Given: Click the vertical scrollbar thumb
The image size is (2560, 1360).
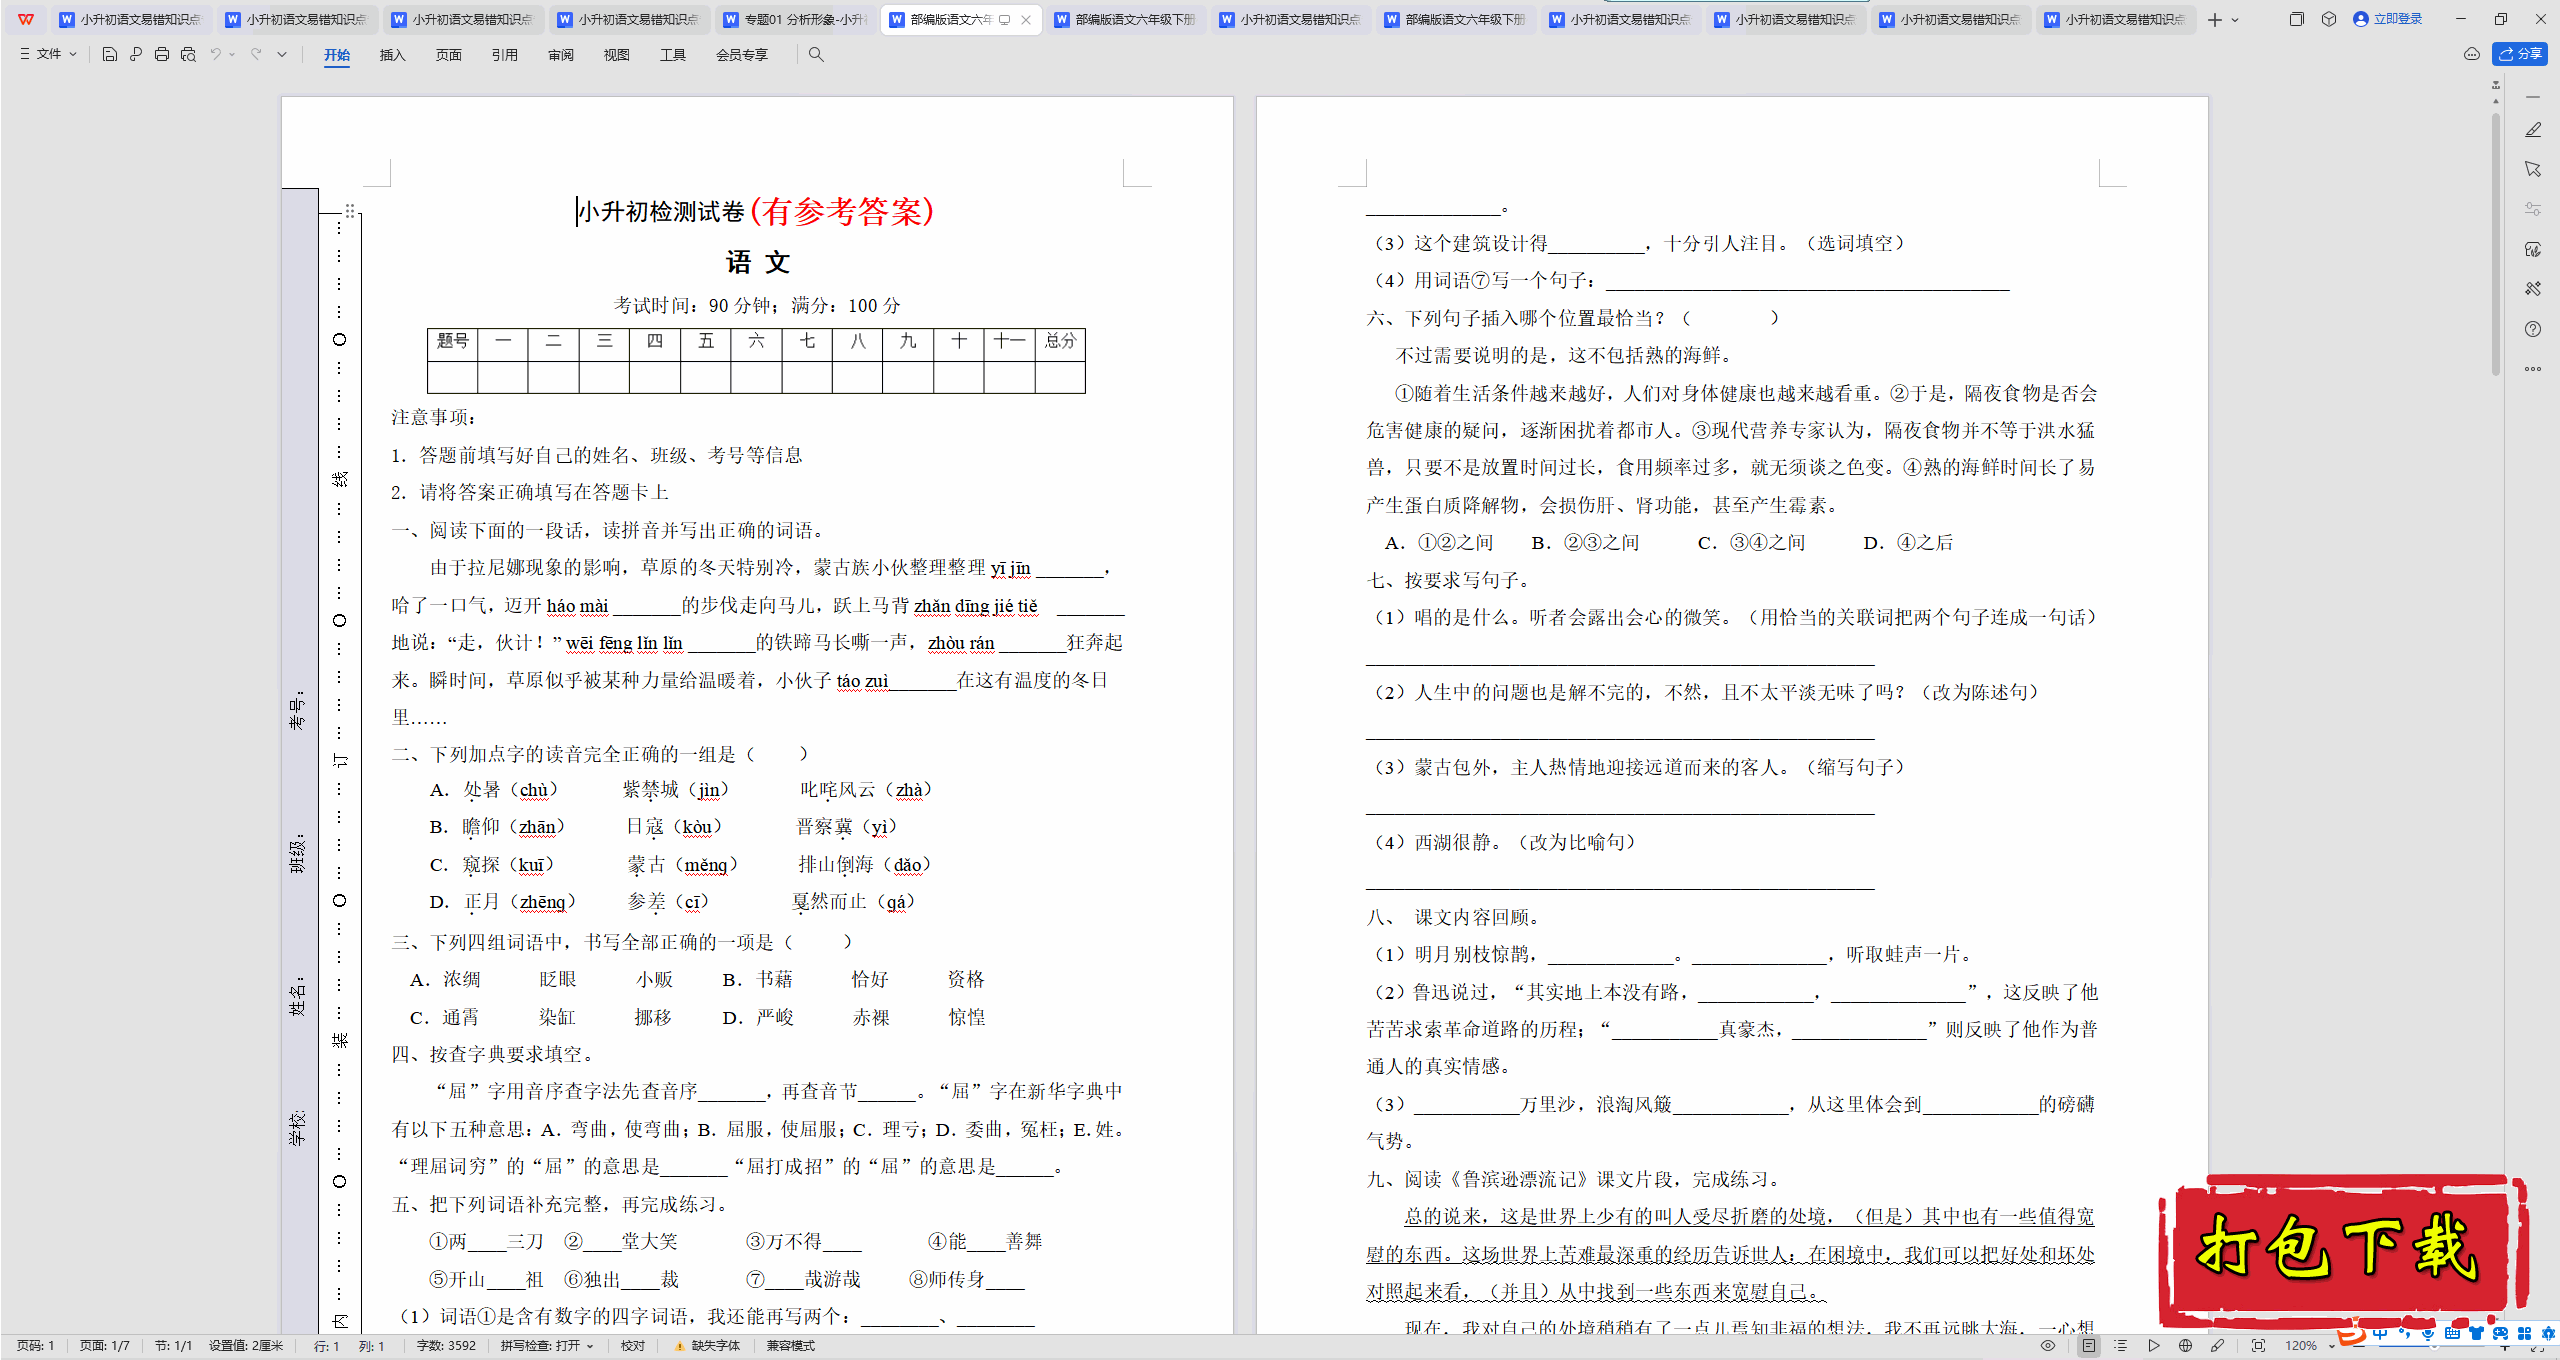Looking at the screenshot, I should (x=2496, y=245).
